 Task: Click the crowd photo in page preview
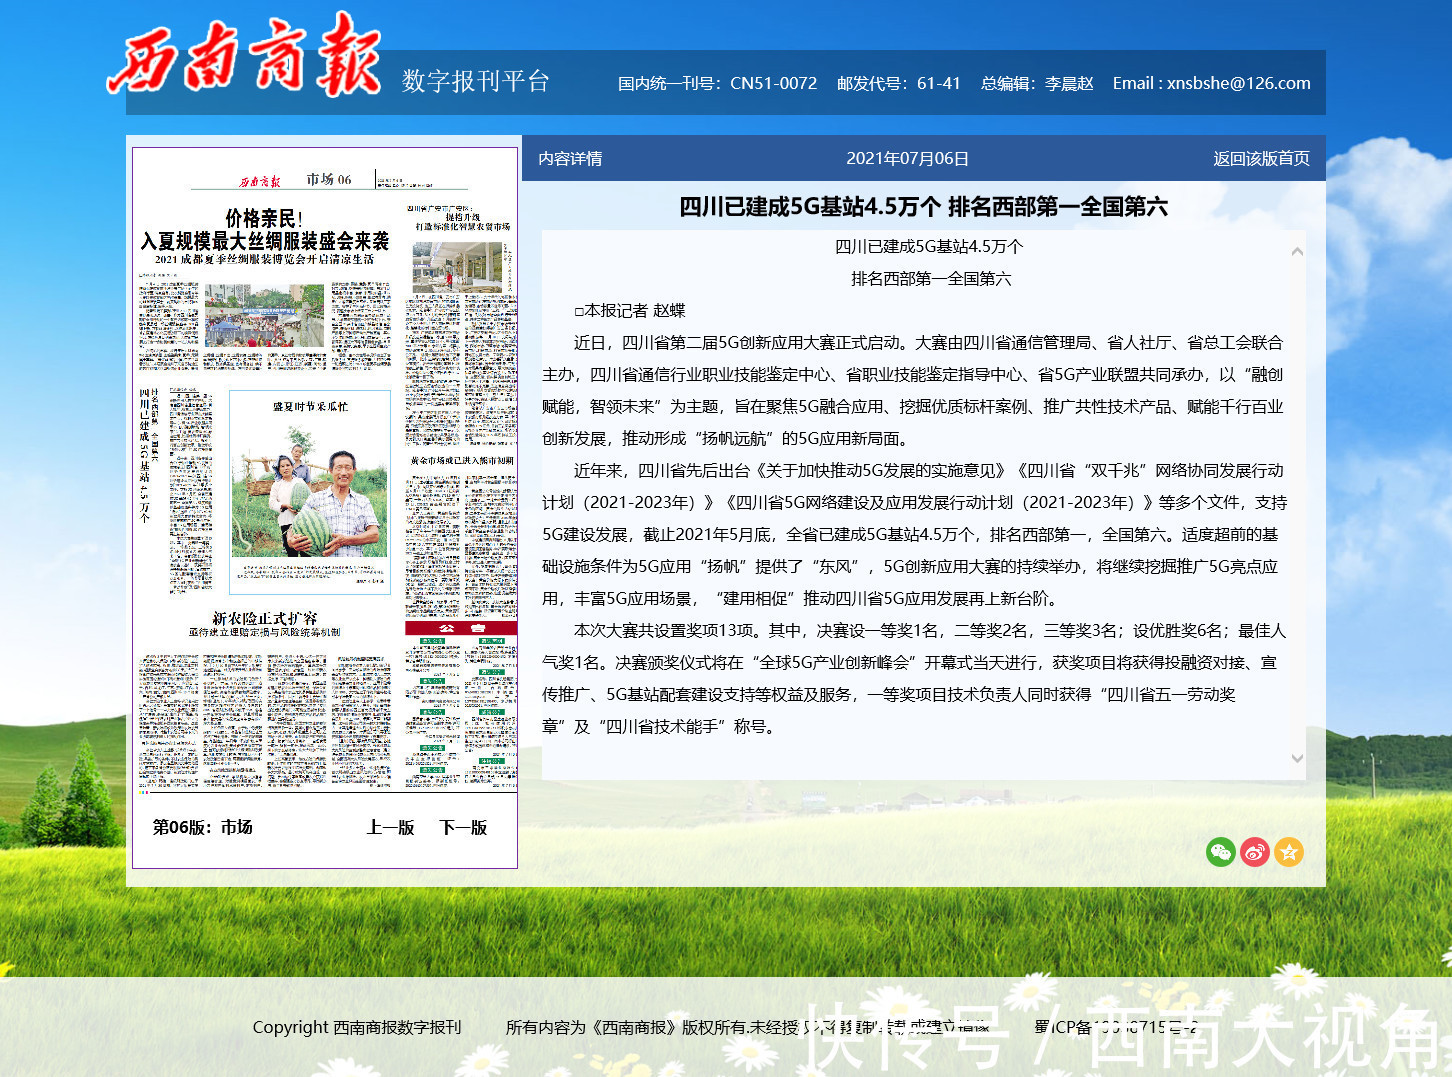pyautogui.click(x=264, y=315)
